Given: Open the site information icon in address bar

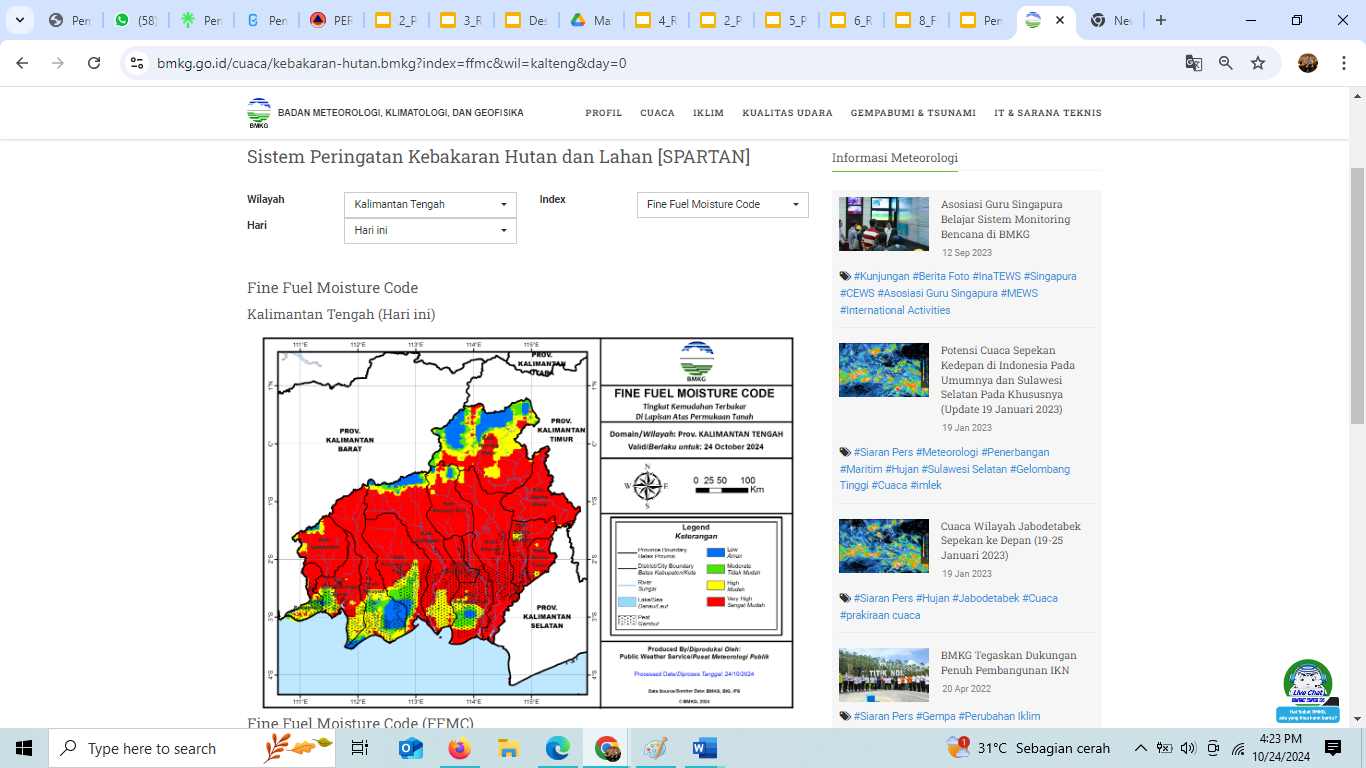Looking at the screenshot, I should pos(138,63).
